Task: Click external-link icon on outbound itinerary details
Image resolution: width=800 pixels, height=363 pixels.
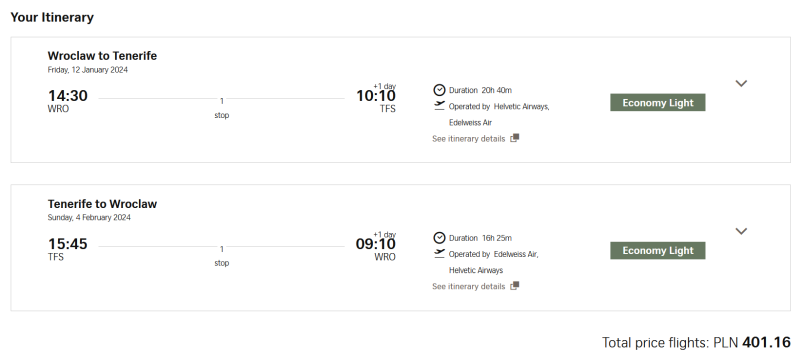Action: point(514,138)
